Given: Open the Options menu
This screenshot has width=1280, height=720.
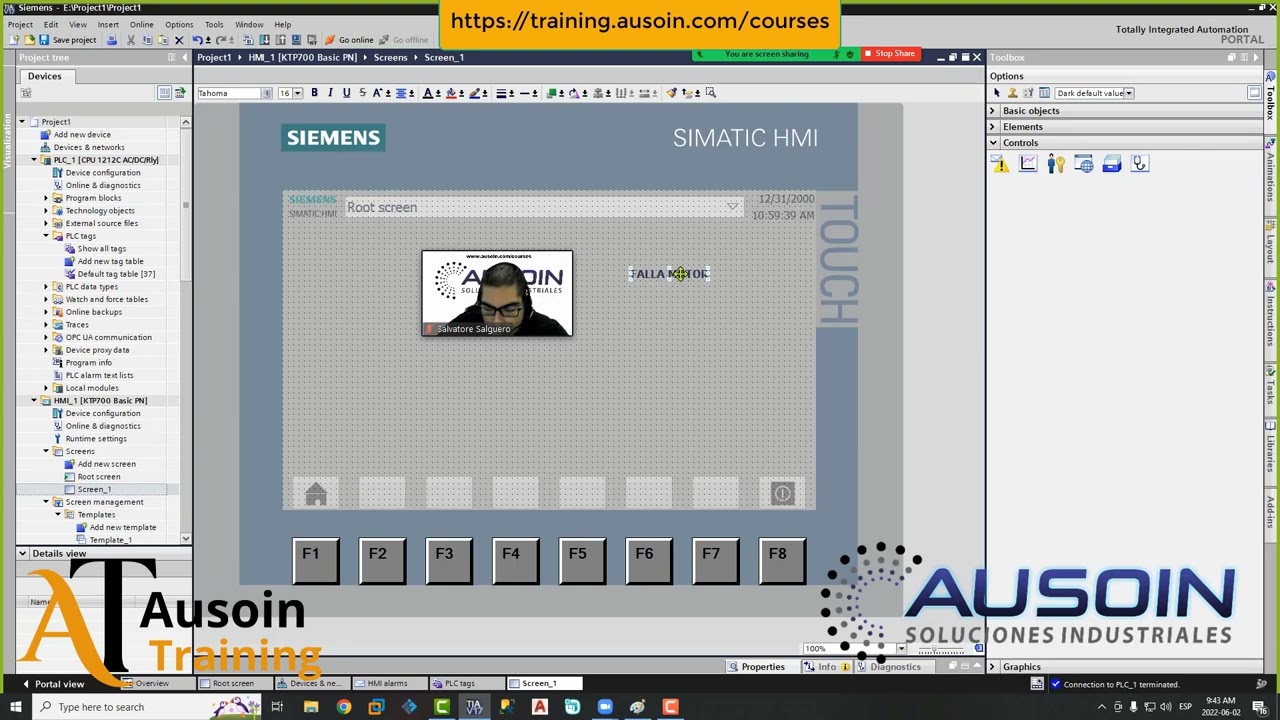Looking at the screenshot, I should pyautogui.click(x=179, y=24).
